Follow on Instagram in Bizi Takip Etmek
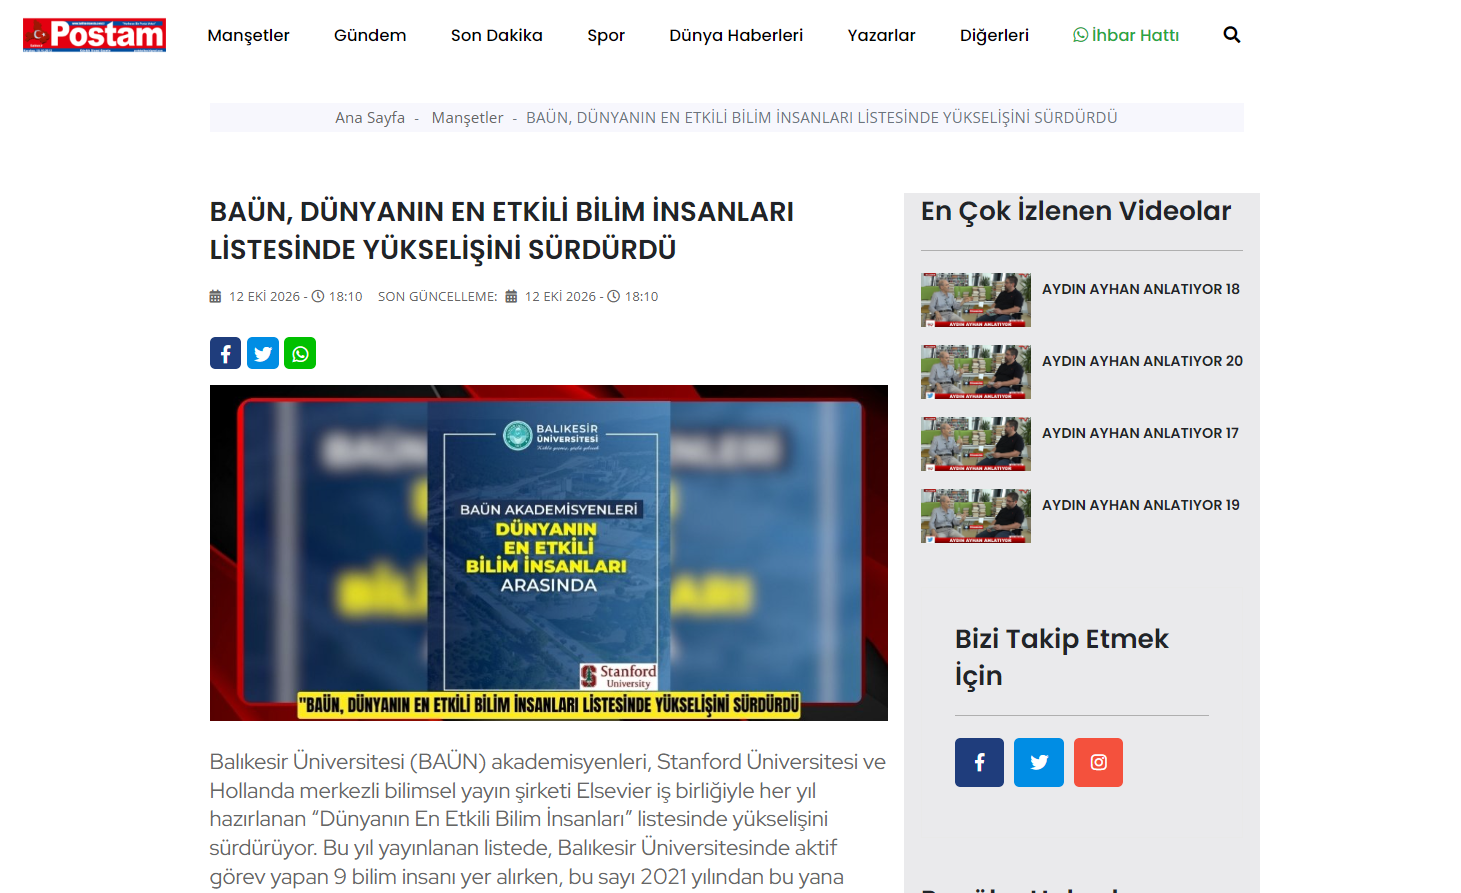 (1098, 762)
